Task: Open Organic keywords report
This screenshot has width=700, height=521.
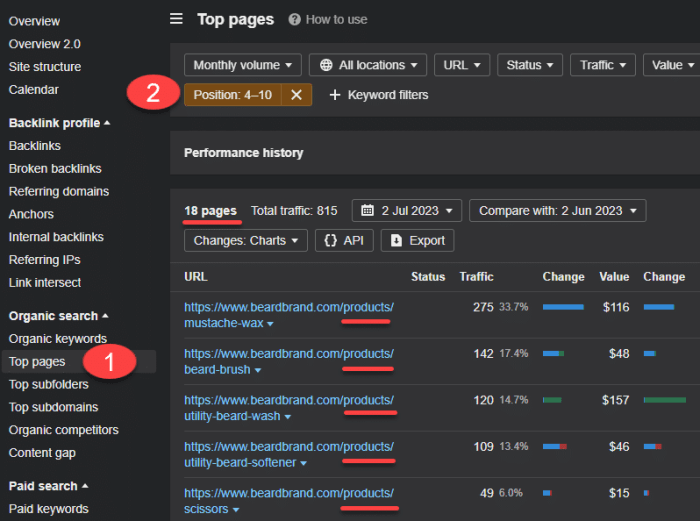Action: [58, 338]
